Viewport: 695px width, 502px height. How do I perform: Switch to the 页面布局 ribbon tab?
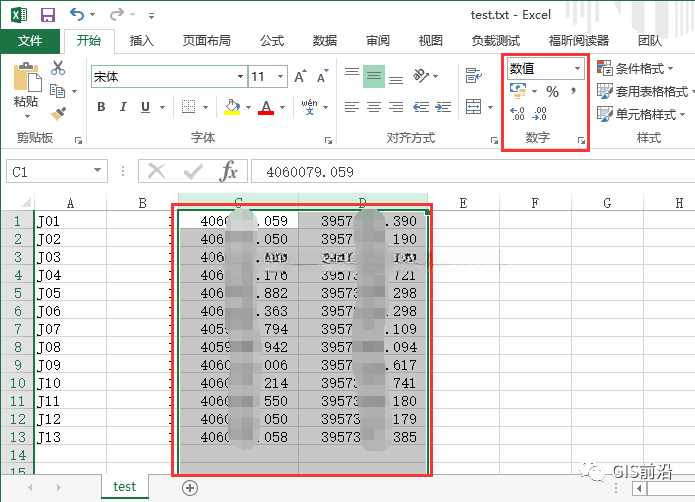pos(207,41)
